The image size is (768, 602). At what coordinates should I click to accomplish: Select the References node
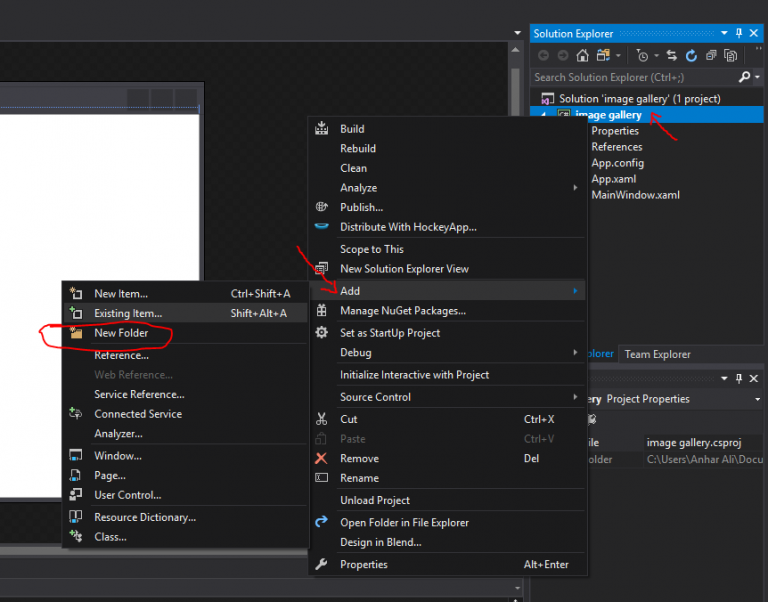(617, 147)
